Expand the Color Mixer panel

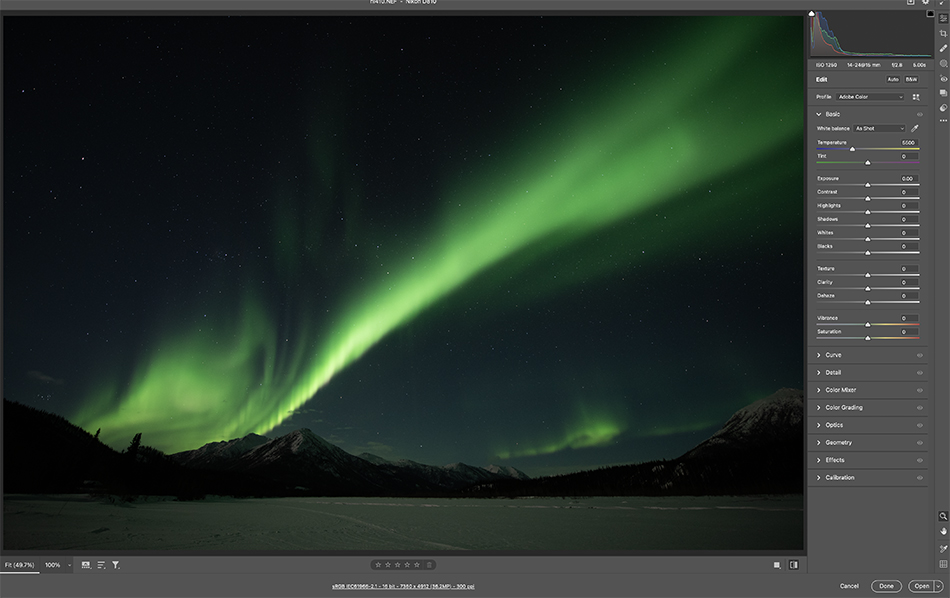coord(819,390)
